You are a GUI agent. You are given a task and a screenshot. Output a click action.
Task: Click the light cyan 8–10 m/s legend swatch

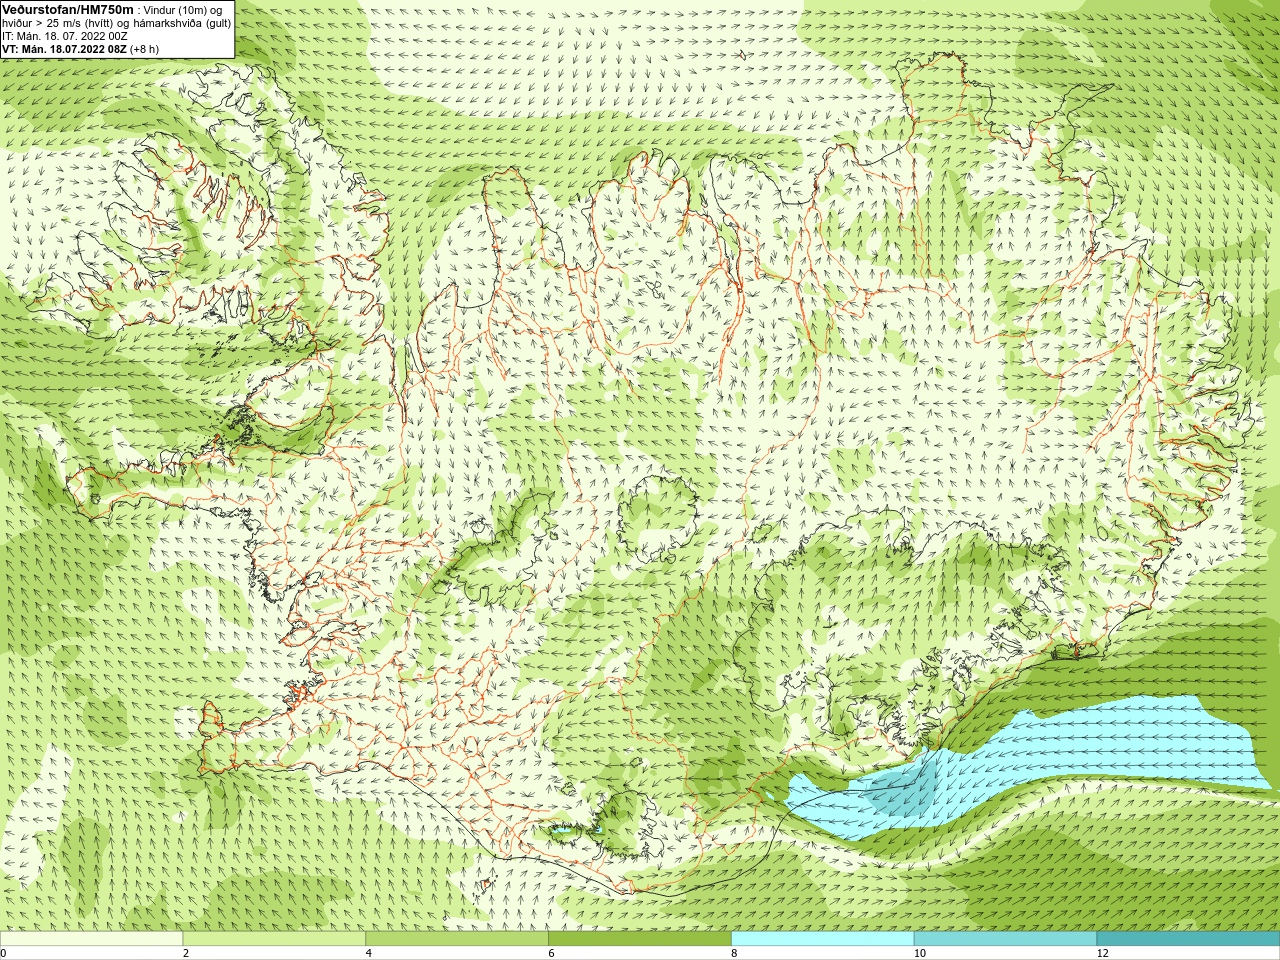[x=823, y=939]
